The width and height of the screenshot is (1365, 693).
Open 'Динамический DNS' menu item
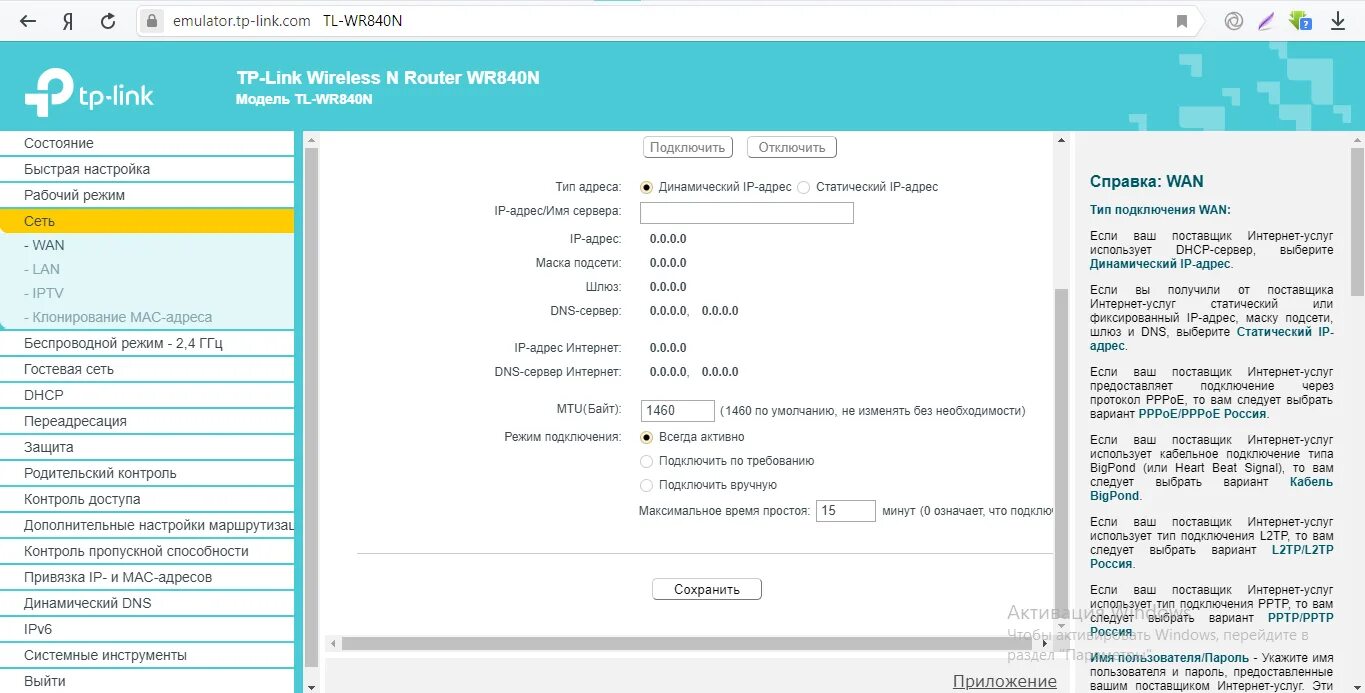tap(147, 603)
